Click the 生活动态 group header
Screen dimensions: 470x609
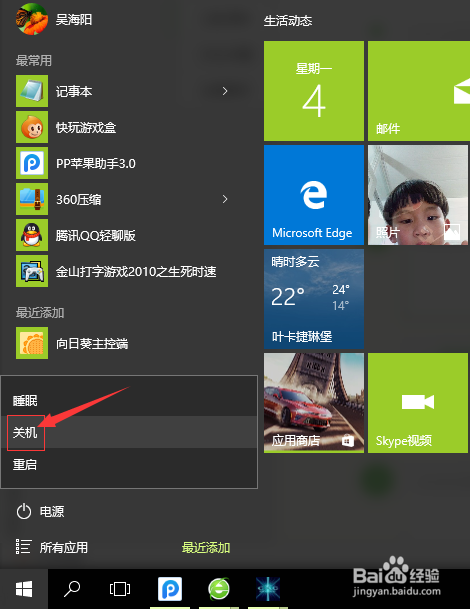click(288, 21)
